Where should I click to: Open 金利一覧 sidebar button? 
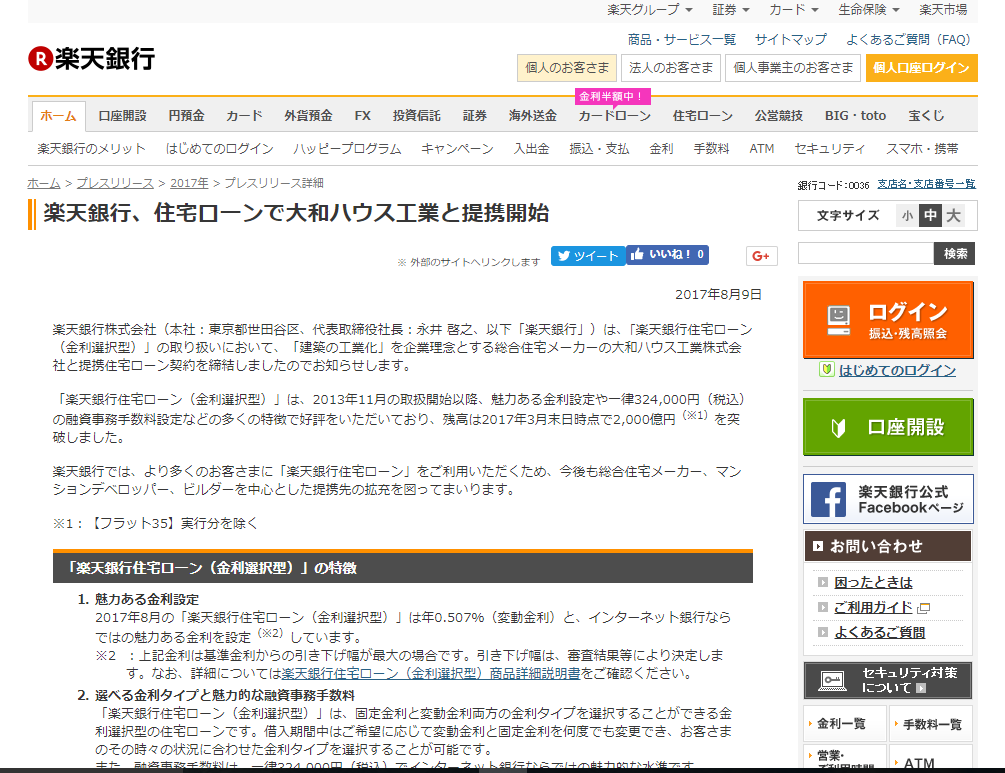coord(845,724)
